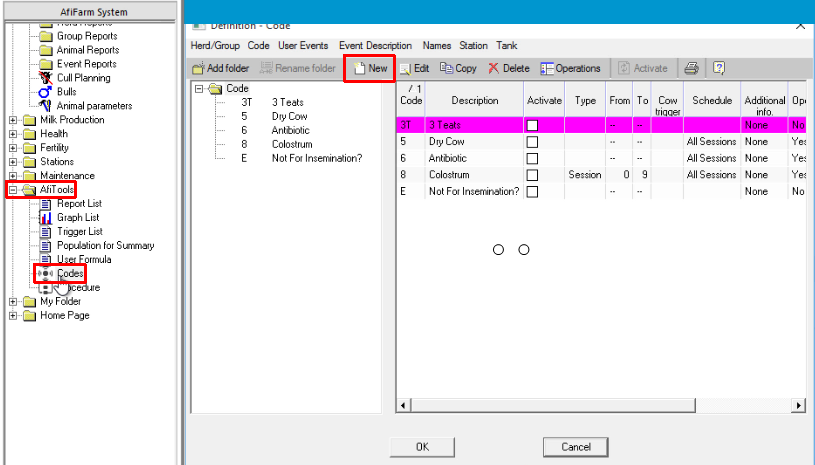The image size is (815, 465).
Task: Open Operations from the toolbar
Action: tap(547, 69)
